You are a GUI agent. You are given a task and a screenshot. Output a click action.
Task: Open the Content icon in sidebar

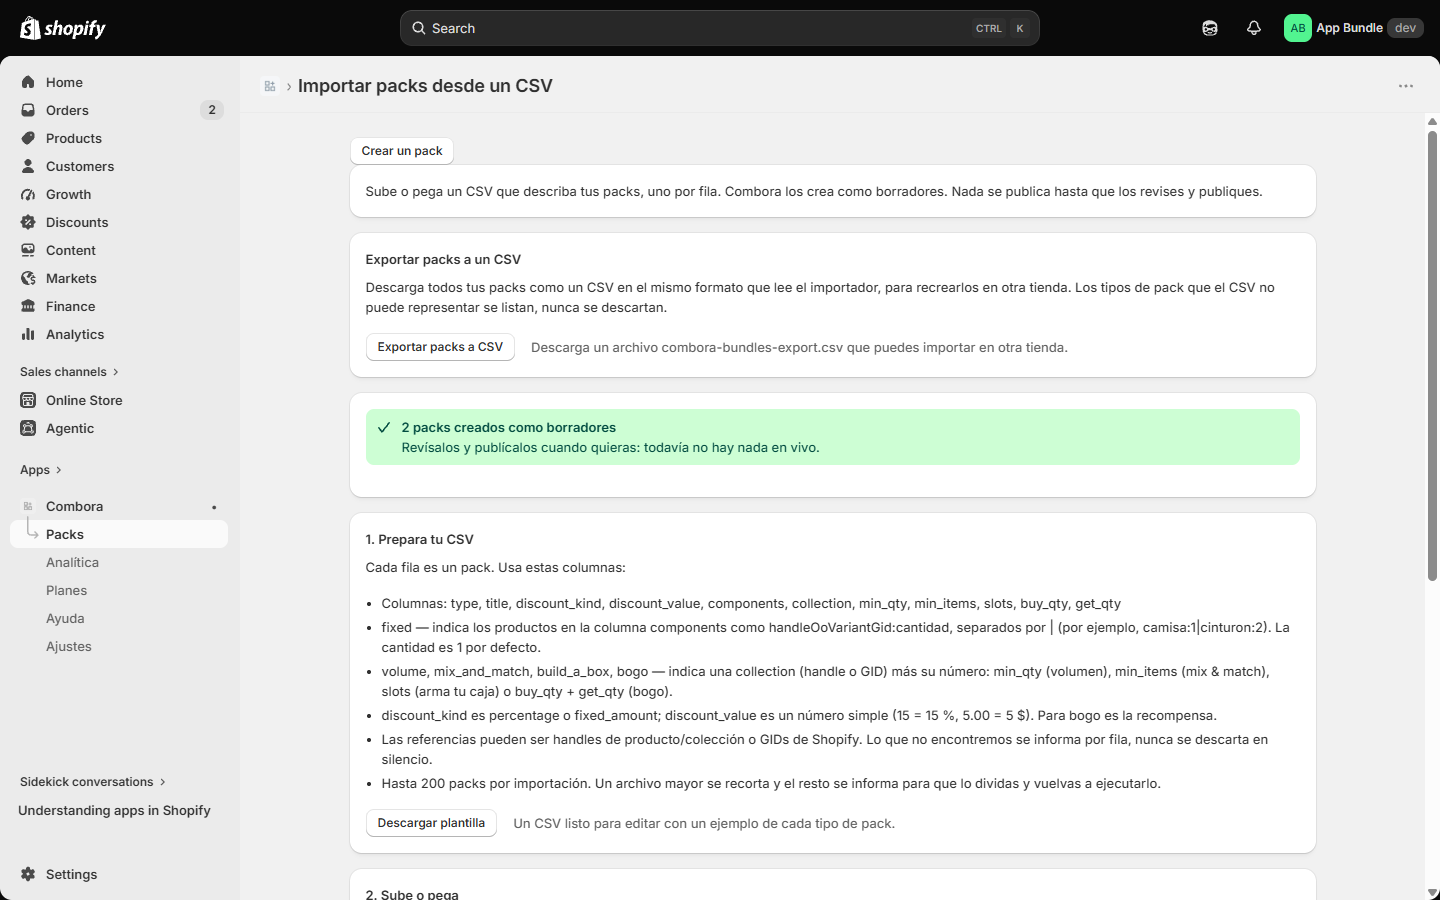[x=28, y=250]
